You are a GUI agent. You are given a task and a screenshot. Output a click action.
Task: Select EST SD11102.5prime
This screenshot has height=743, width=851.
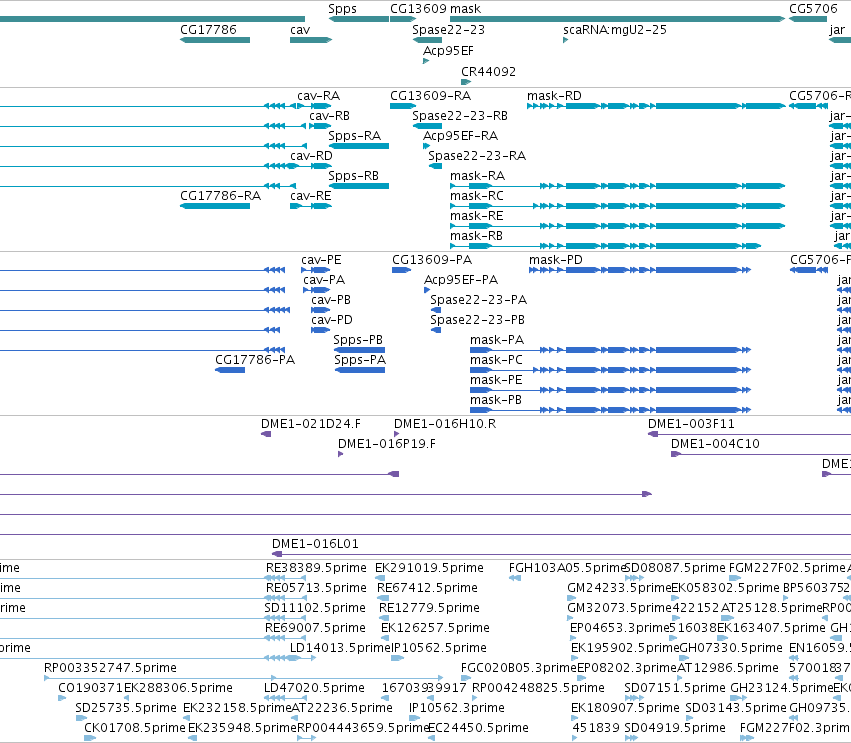click(315, 608)
